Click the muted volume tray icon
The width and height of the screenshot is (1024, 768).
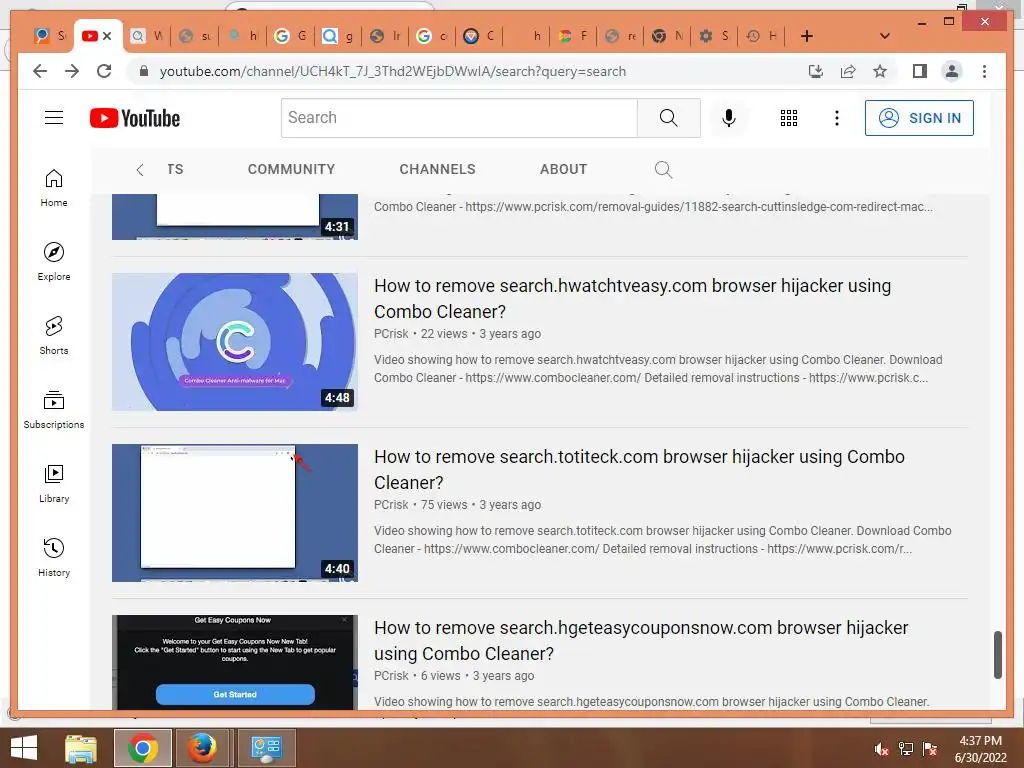tap(881, 749)
